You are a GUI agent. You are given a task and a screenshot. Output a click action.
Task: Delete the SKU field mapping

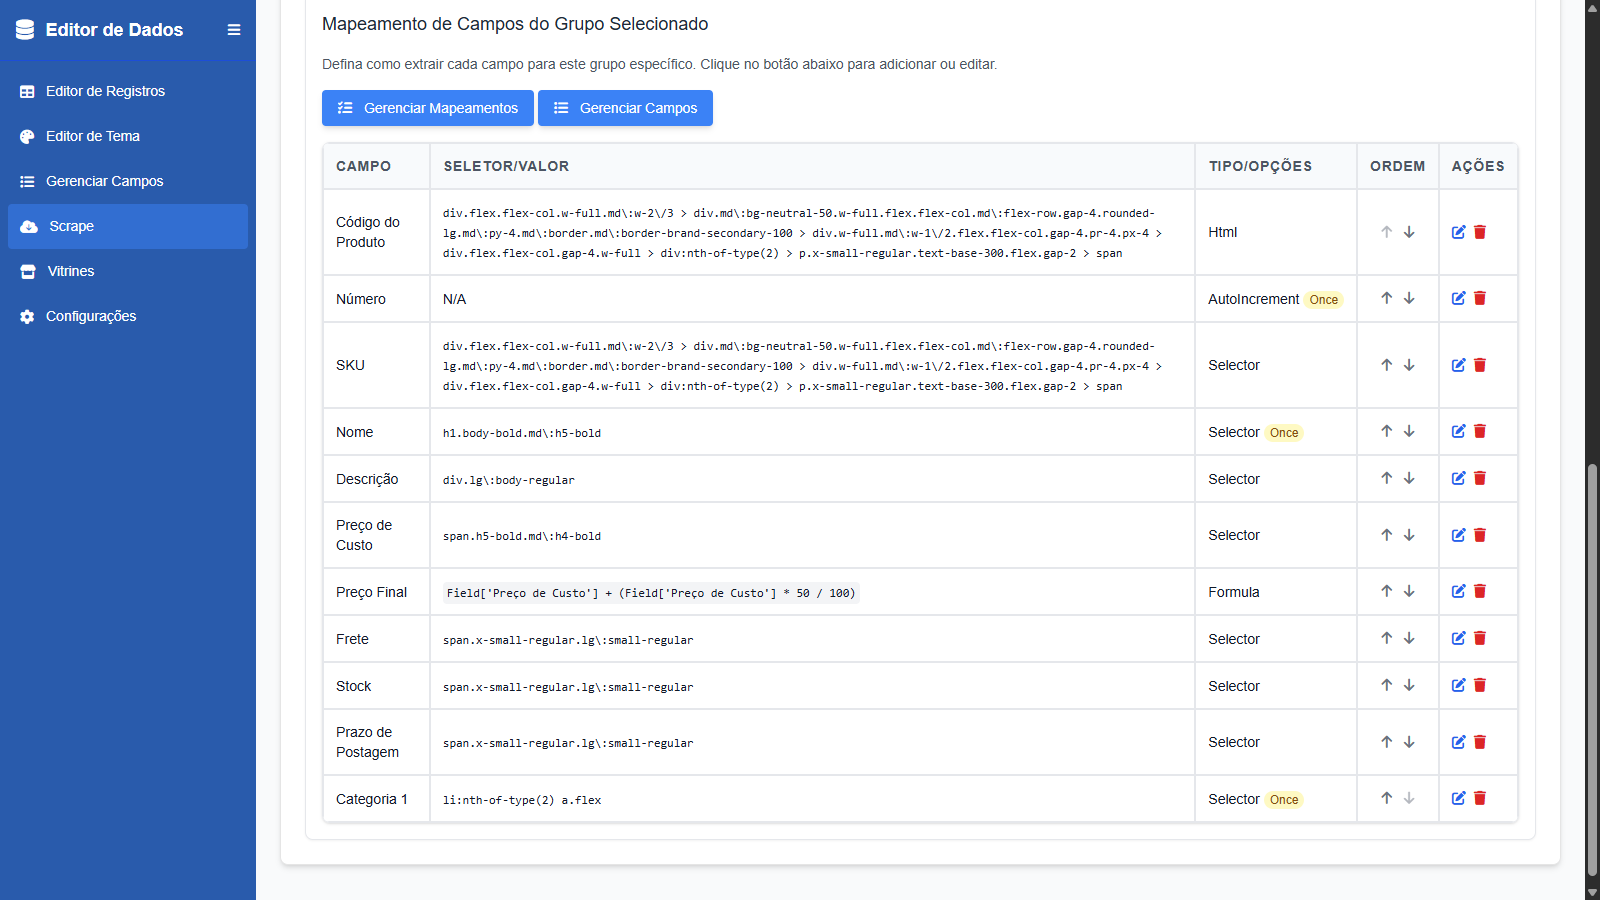click(1480, 365)
